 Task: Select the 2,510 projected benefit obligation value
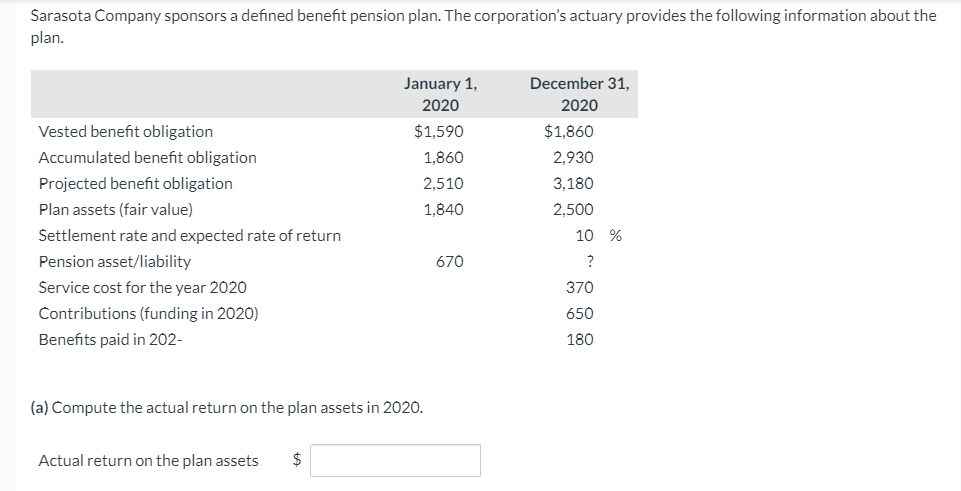coord(443,183)
